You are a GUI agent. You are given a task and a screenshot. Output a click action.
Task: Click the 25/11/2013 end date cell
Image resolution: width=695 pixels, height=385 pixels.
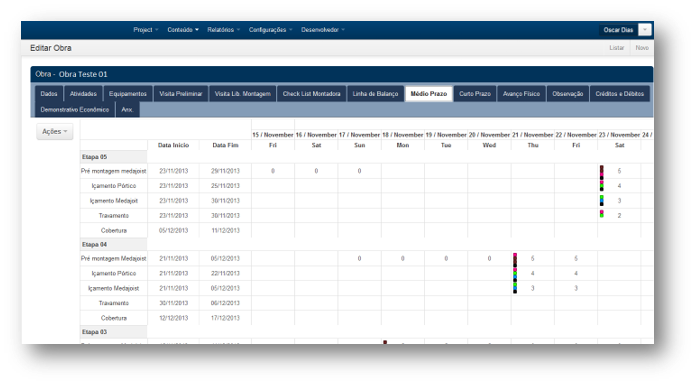click(225, 186)
